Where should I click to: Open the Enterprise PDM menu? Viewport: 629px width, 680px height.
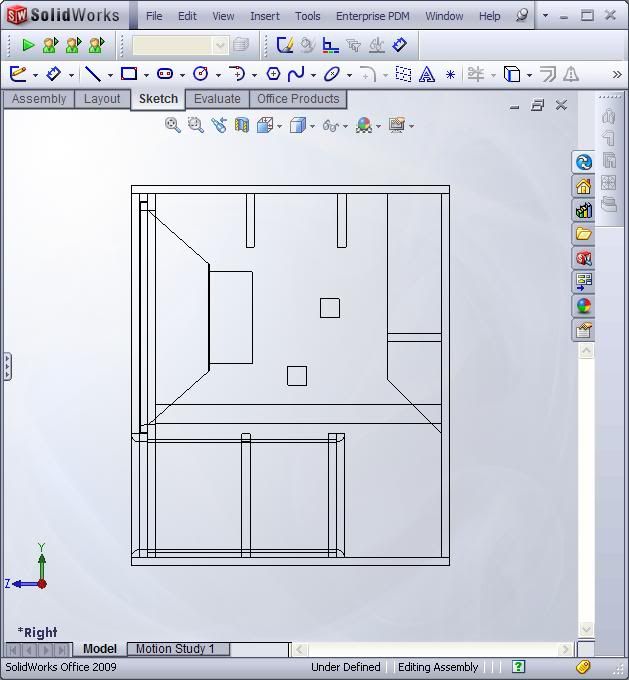[373, 16]
